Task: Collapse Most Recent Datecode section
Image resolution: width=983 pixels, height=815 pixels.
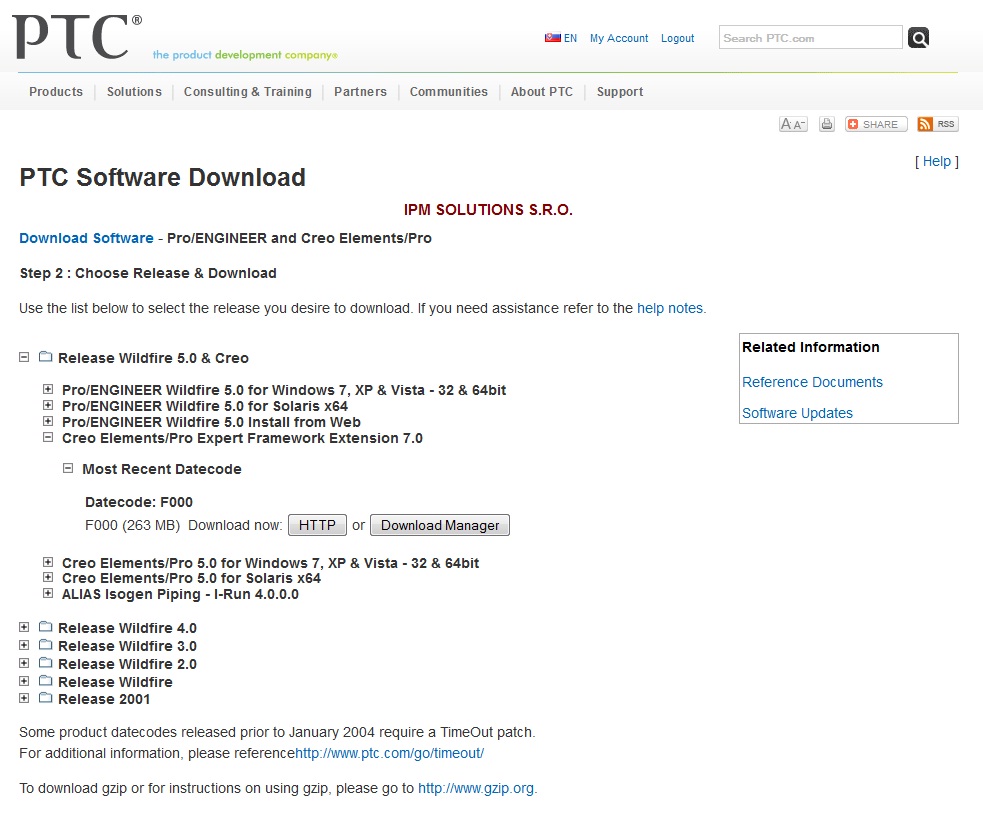Action: pos(68,468)
